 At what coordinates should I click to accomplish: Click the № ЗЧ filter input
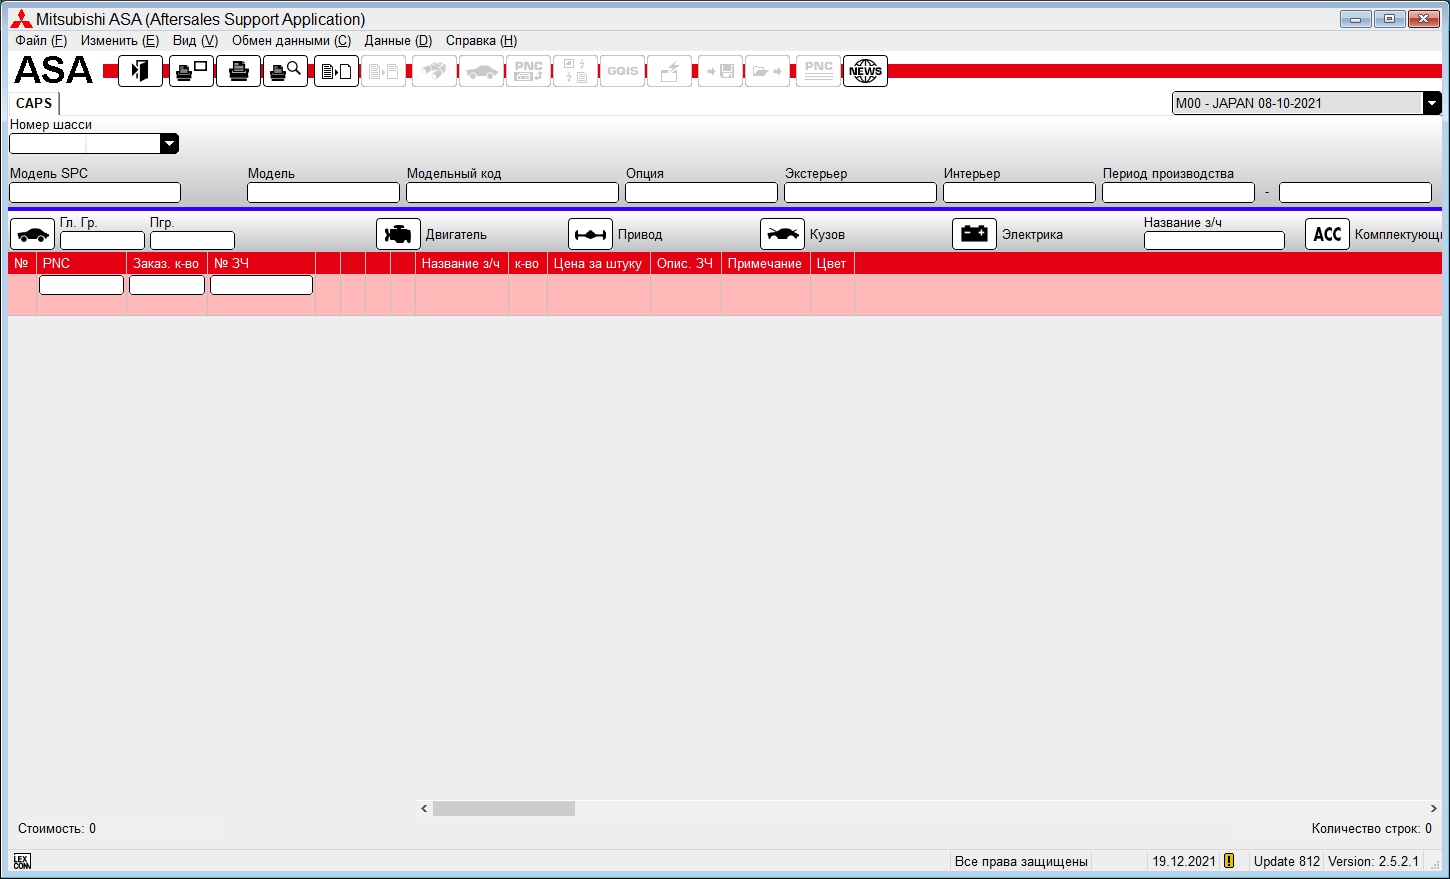tap(261, 285)
